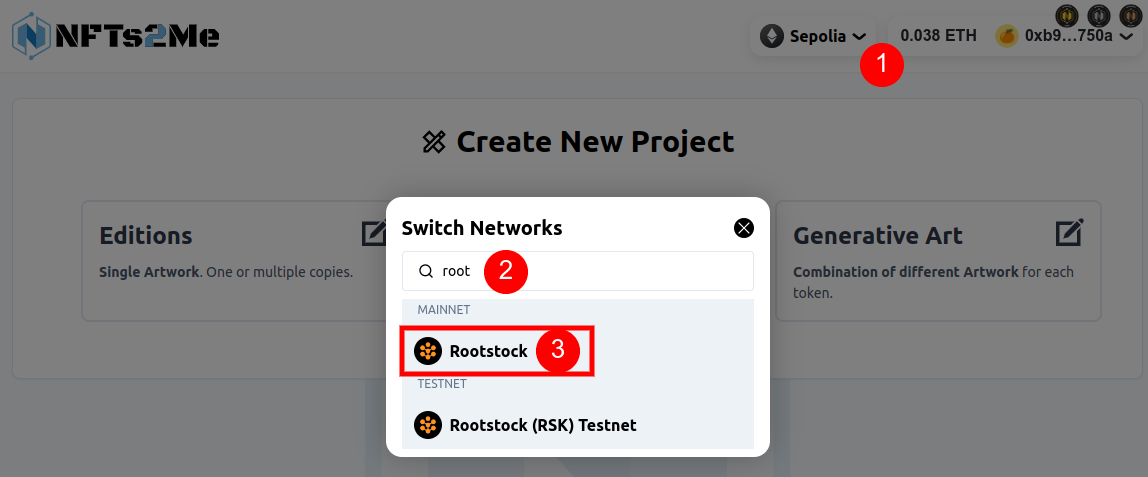This screenshot has height=477, width=1148.
Task: Click the Rootstock Testnet logo icon
Action: click(428, 424)
